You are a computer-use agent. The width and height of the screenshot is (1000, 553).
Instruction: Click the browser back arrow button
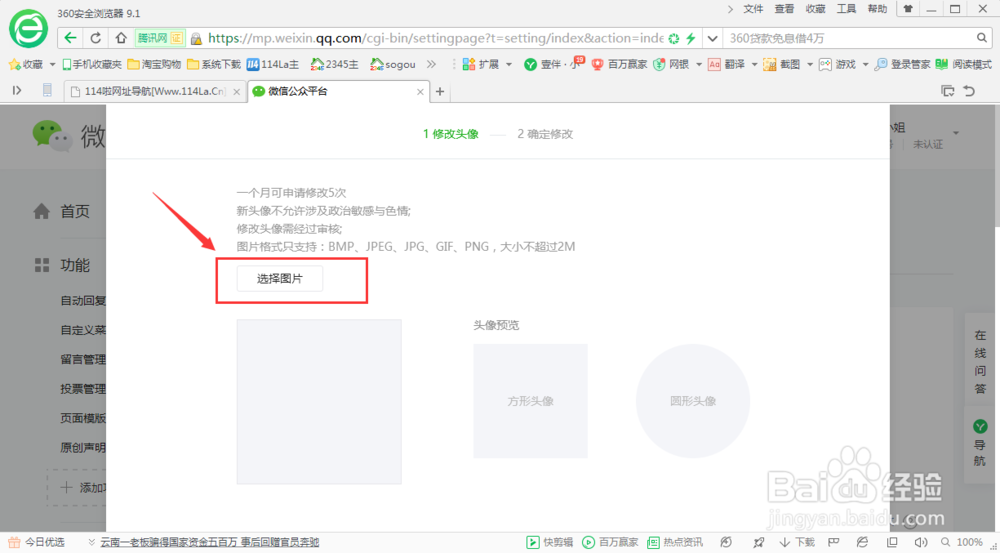71,38
